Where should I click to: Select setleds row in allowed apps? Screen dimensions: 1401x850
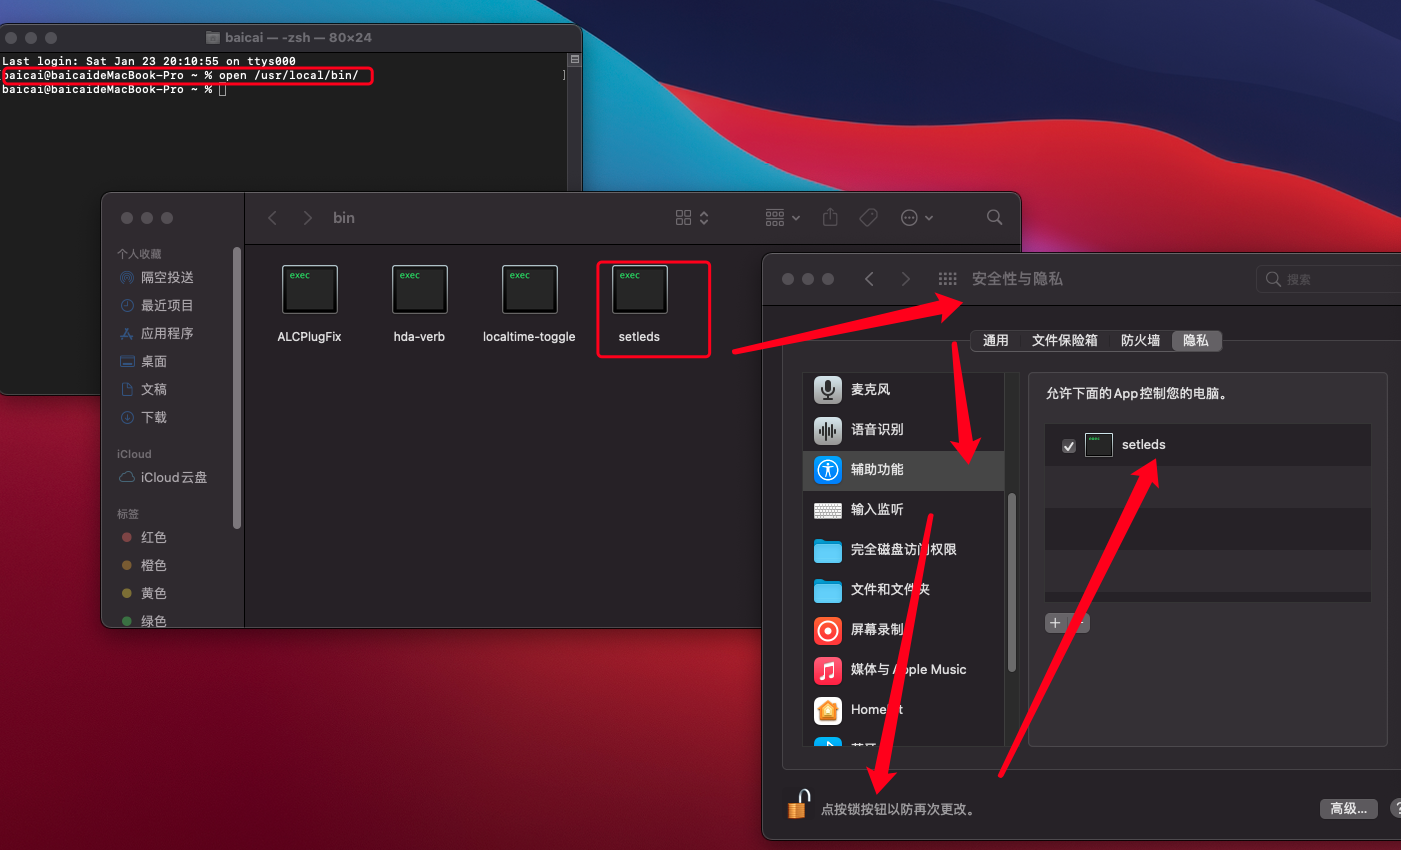tap(1208, 445)
